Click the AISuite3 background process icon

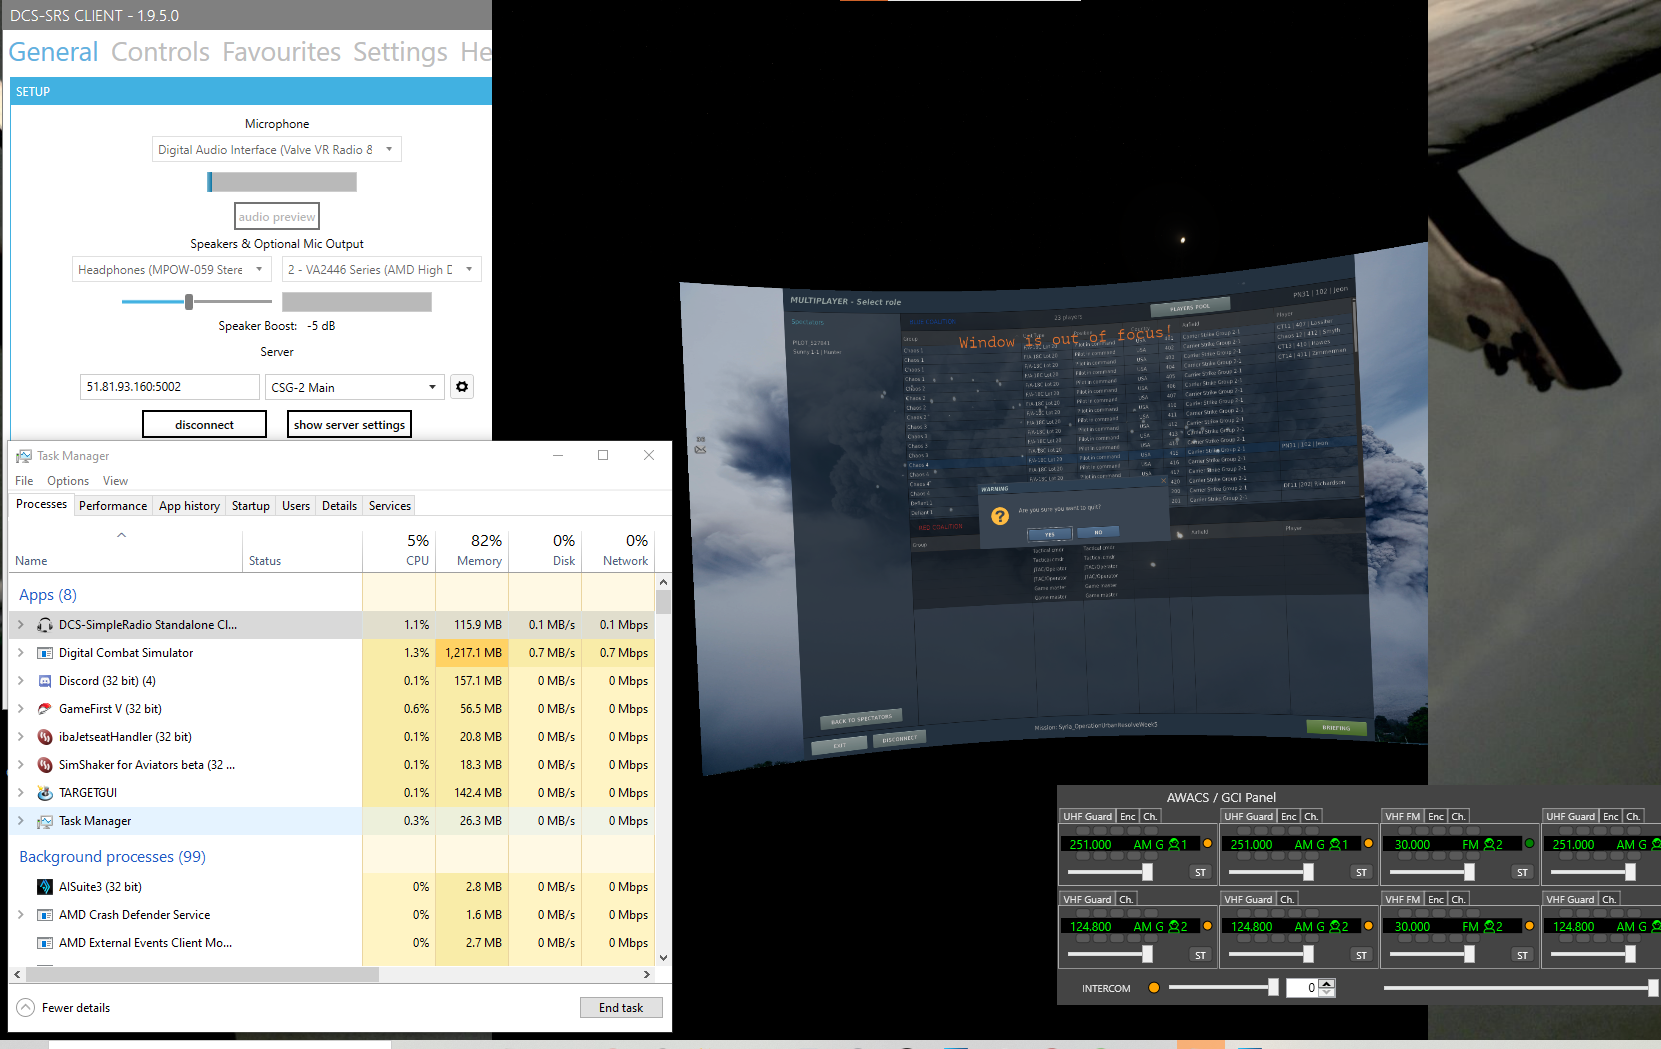point(45,887)
